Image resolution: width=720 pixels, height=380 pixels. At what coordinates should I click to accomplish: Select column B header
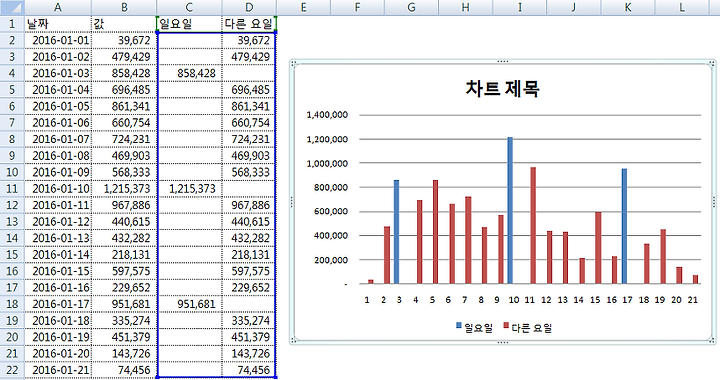click(x=124, y=7)
